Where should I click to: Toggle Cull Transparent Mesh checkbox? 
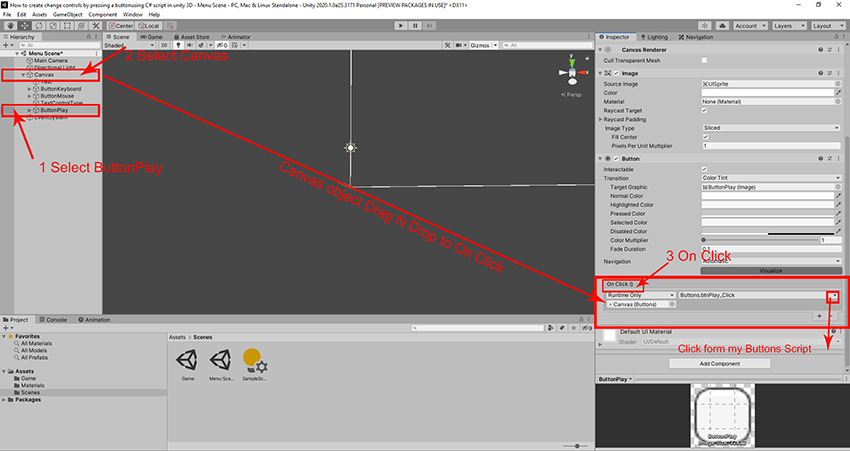[704, 60]
